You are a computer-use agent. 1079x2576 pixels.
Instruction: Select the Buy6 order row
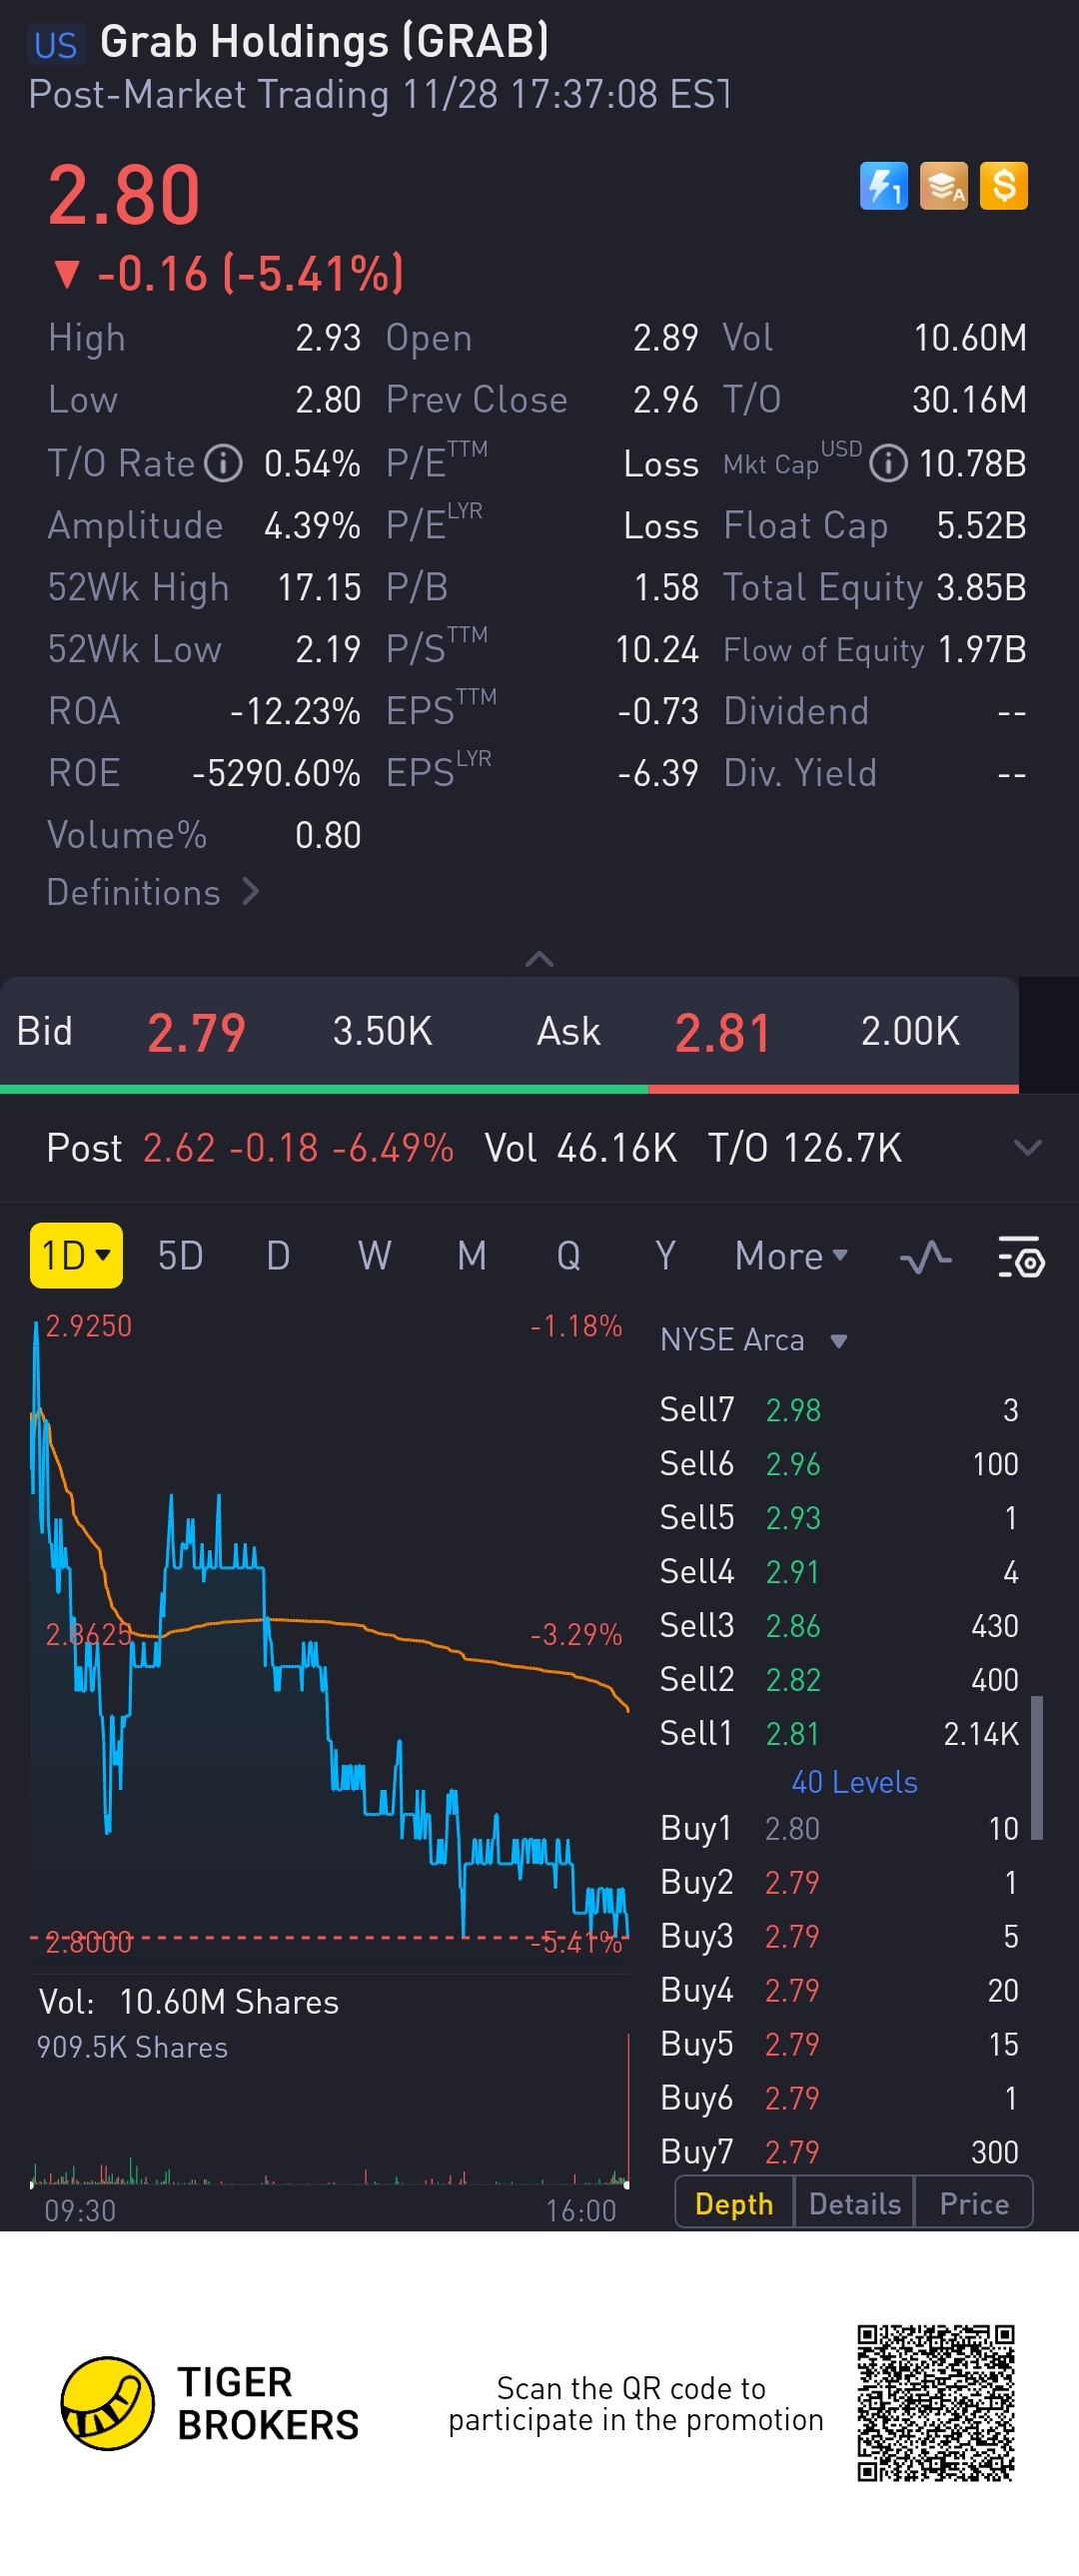pyautogui.click(x=839, y=2099)
